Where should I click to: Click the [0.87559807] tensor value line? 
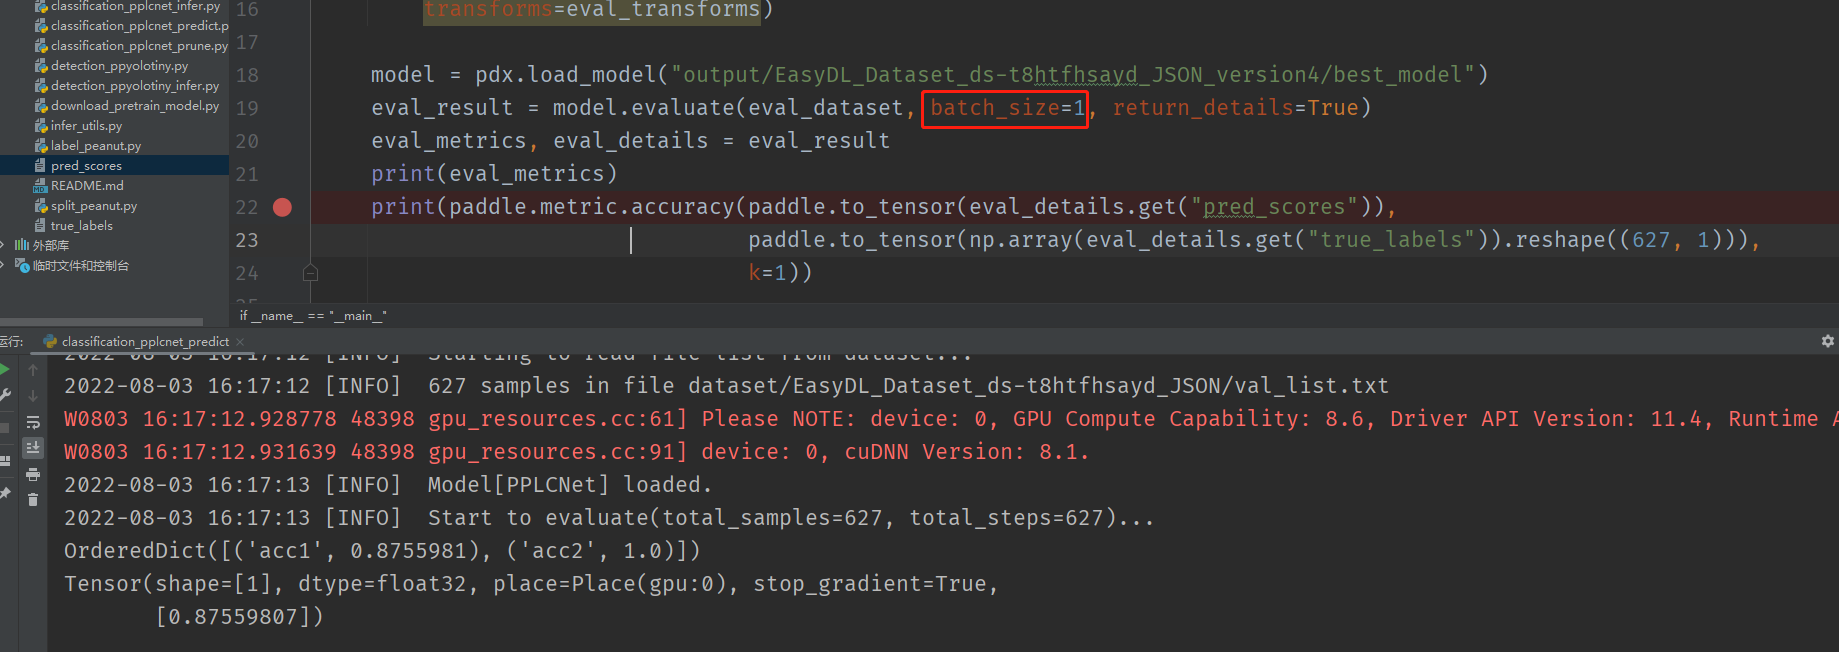tap(239, 617)
